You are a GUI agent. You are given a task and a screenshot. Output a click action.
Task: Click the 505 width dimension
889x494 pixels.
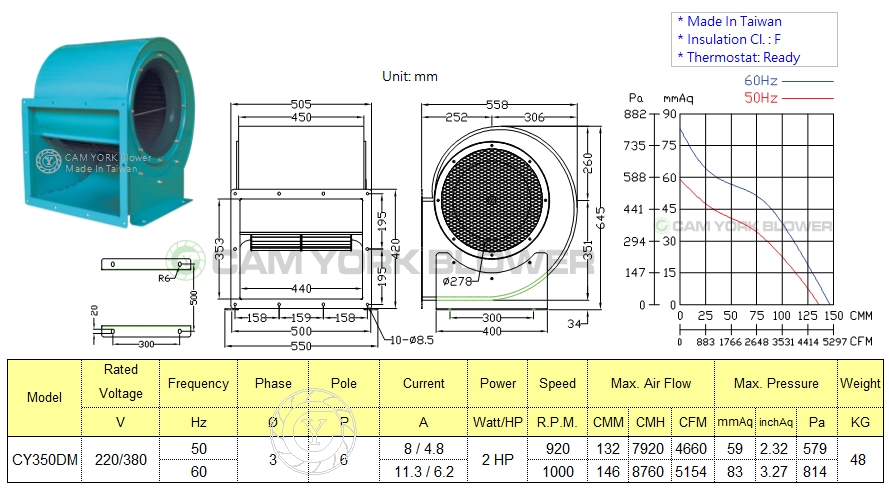pos(301,104)
